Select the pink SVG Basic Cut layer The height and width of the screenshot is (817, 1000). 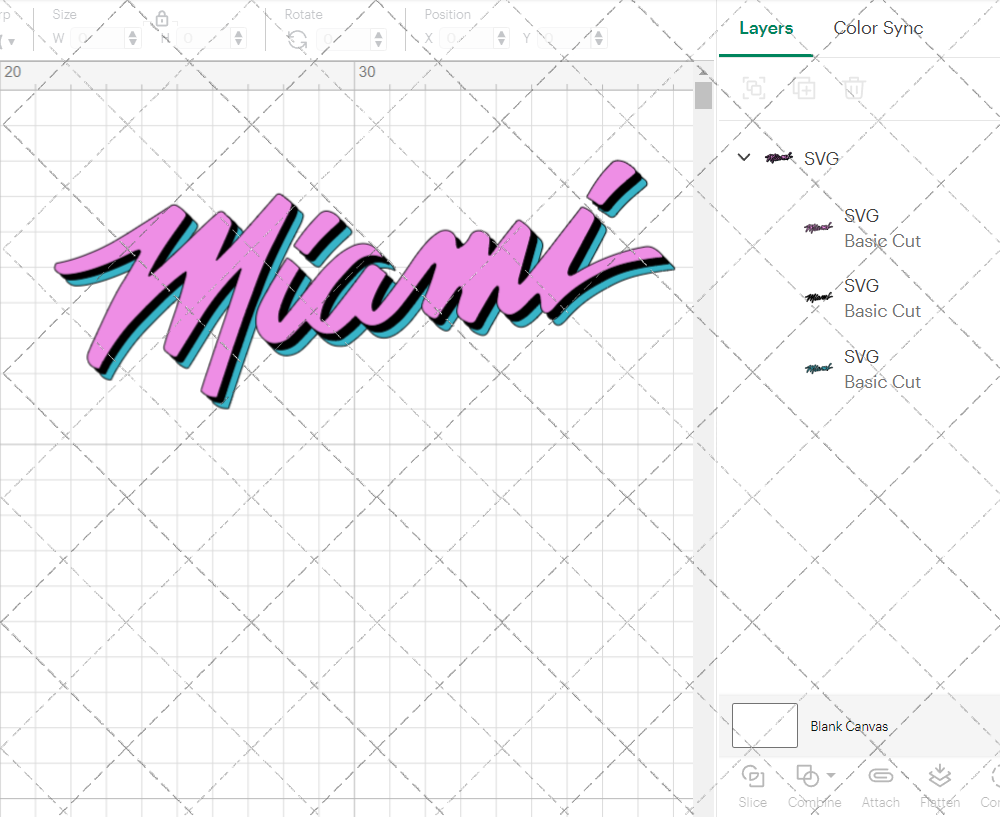point(859,228)
